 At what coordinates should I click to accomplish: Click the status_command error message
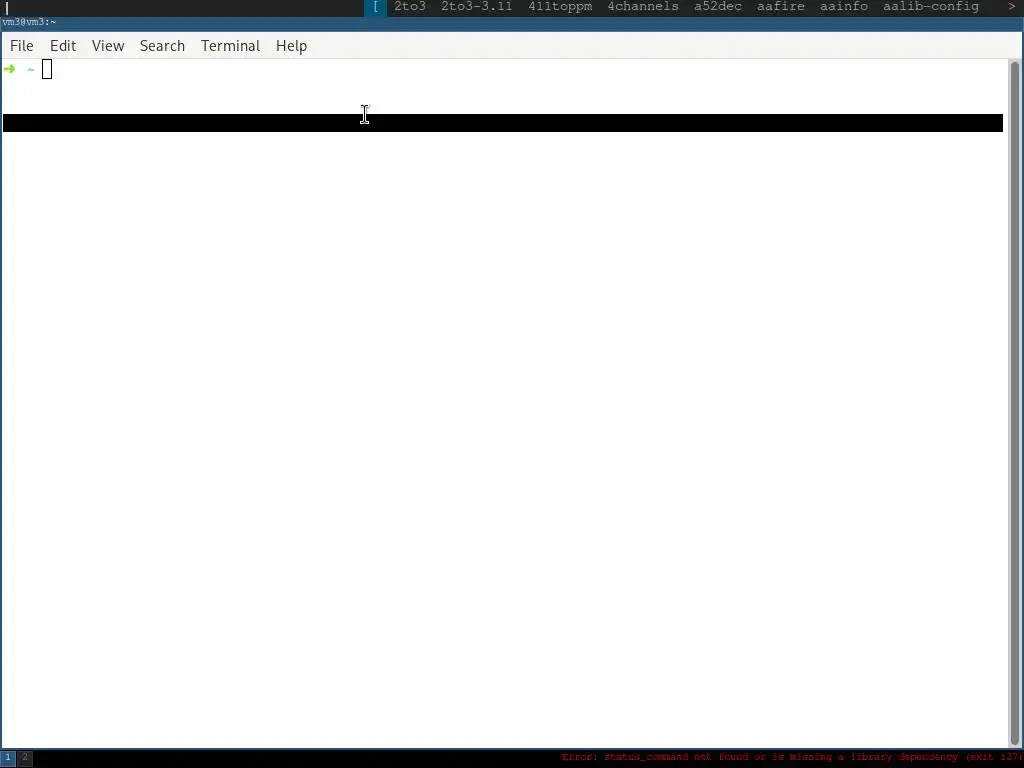point(791,757)
